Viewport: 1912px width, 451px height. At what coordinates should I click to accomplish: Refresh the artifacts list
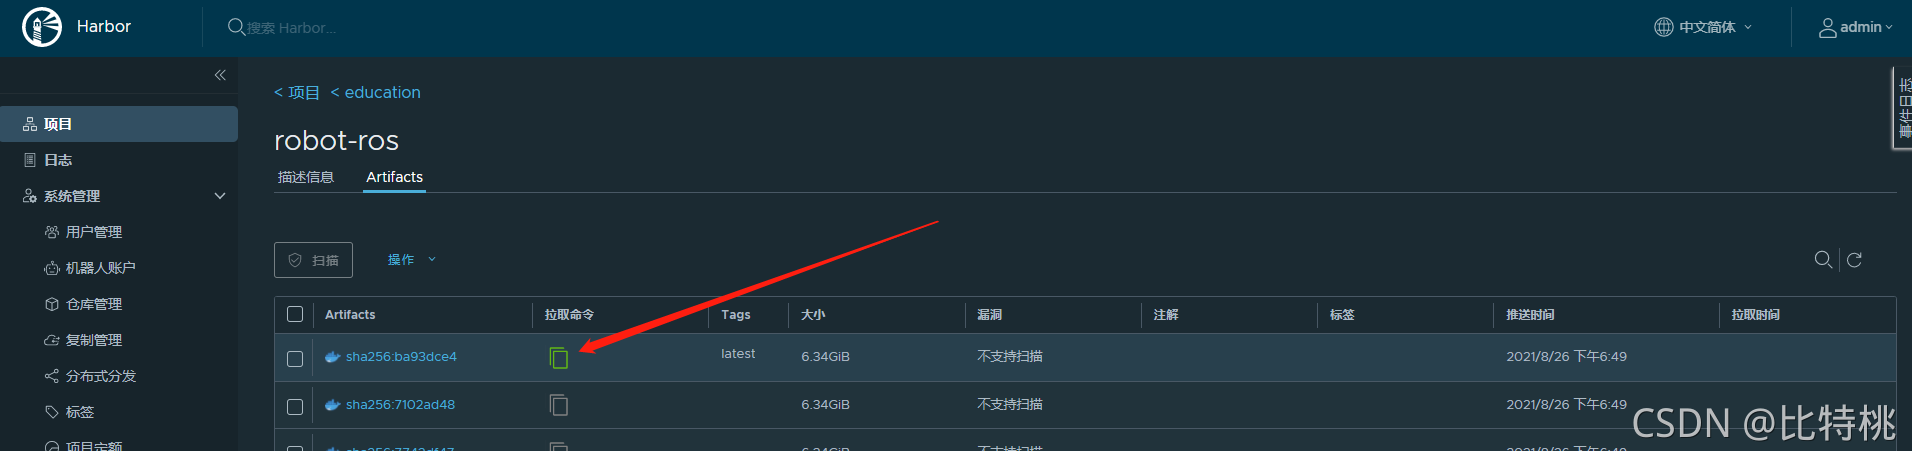click(1854, 260)
